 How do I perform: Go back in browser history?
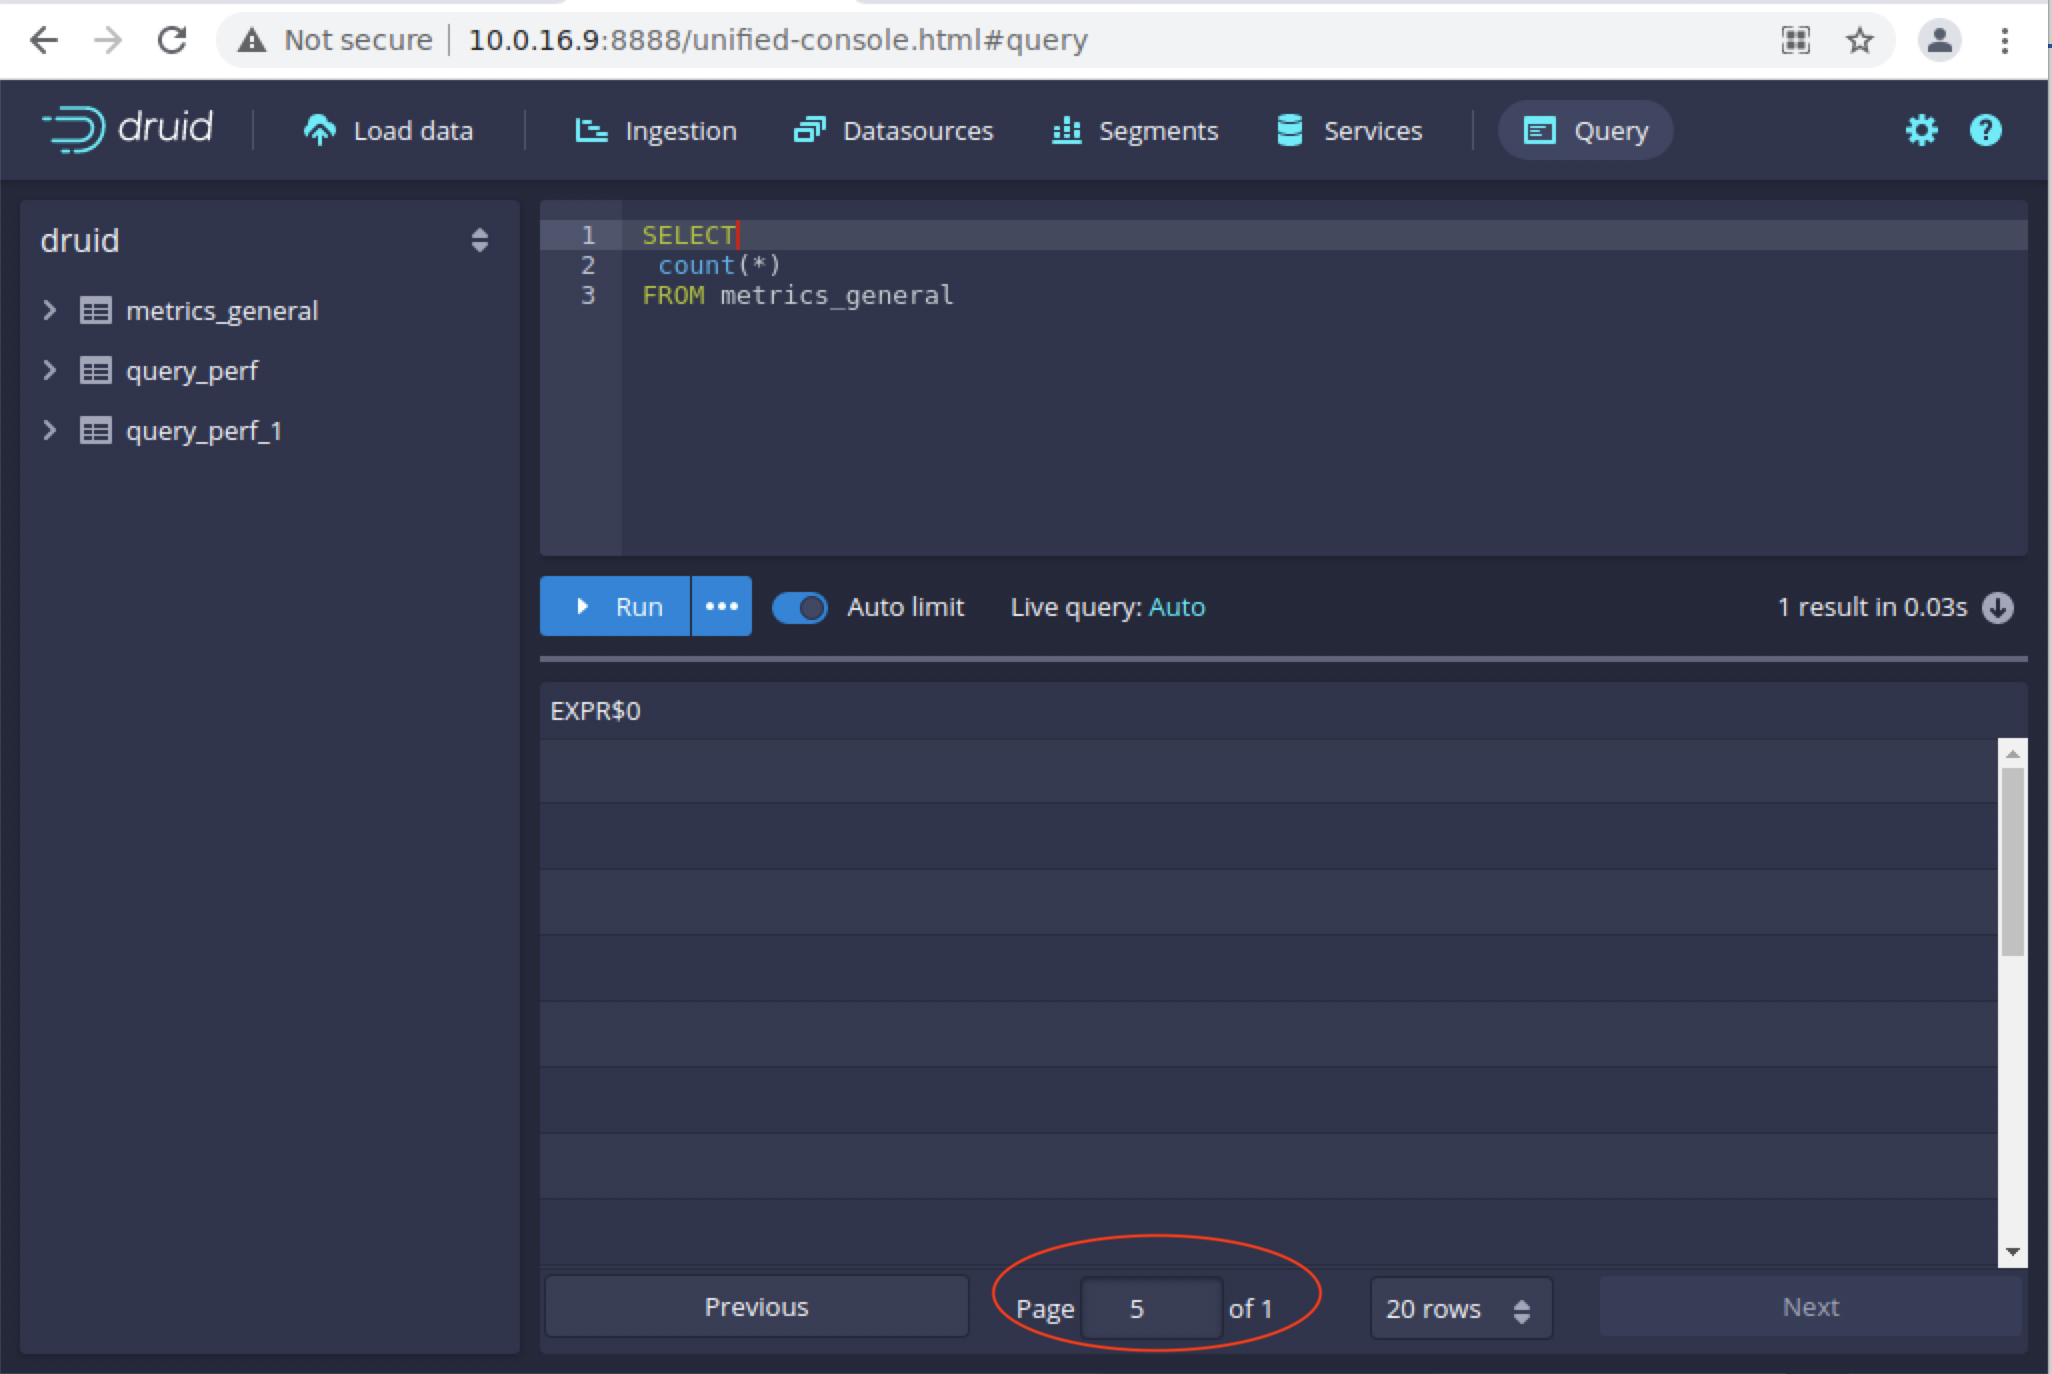point(44,40)
